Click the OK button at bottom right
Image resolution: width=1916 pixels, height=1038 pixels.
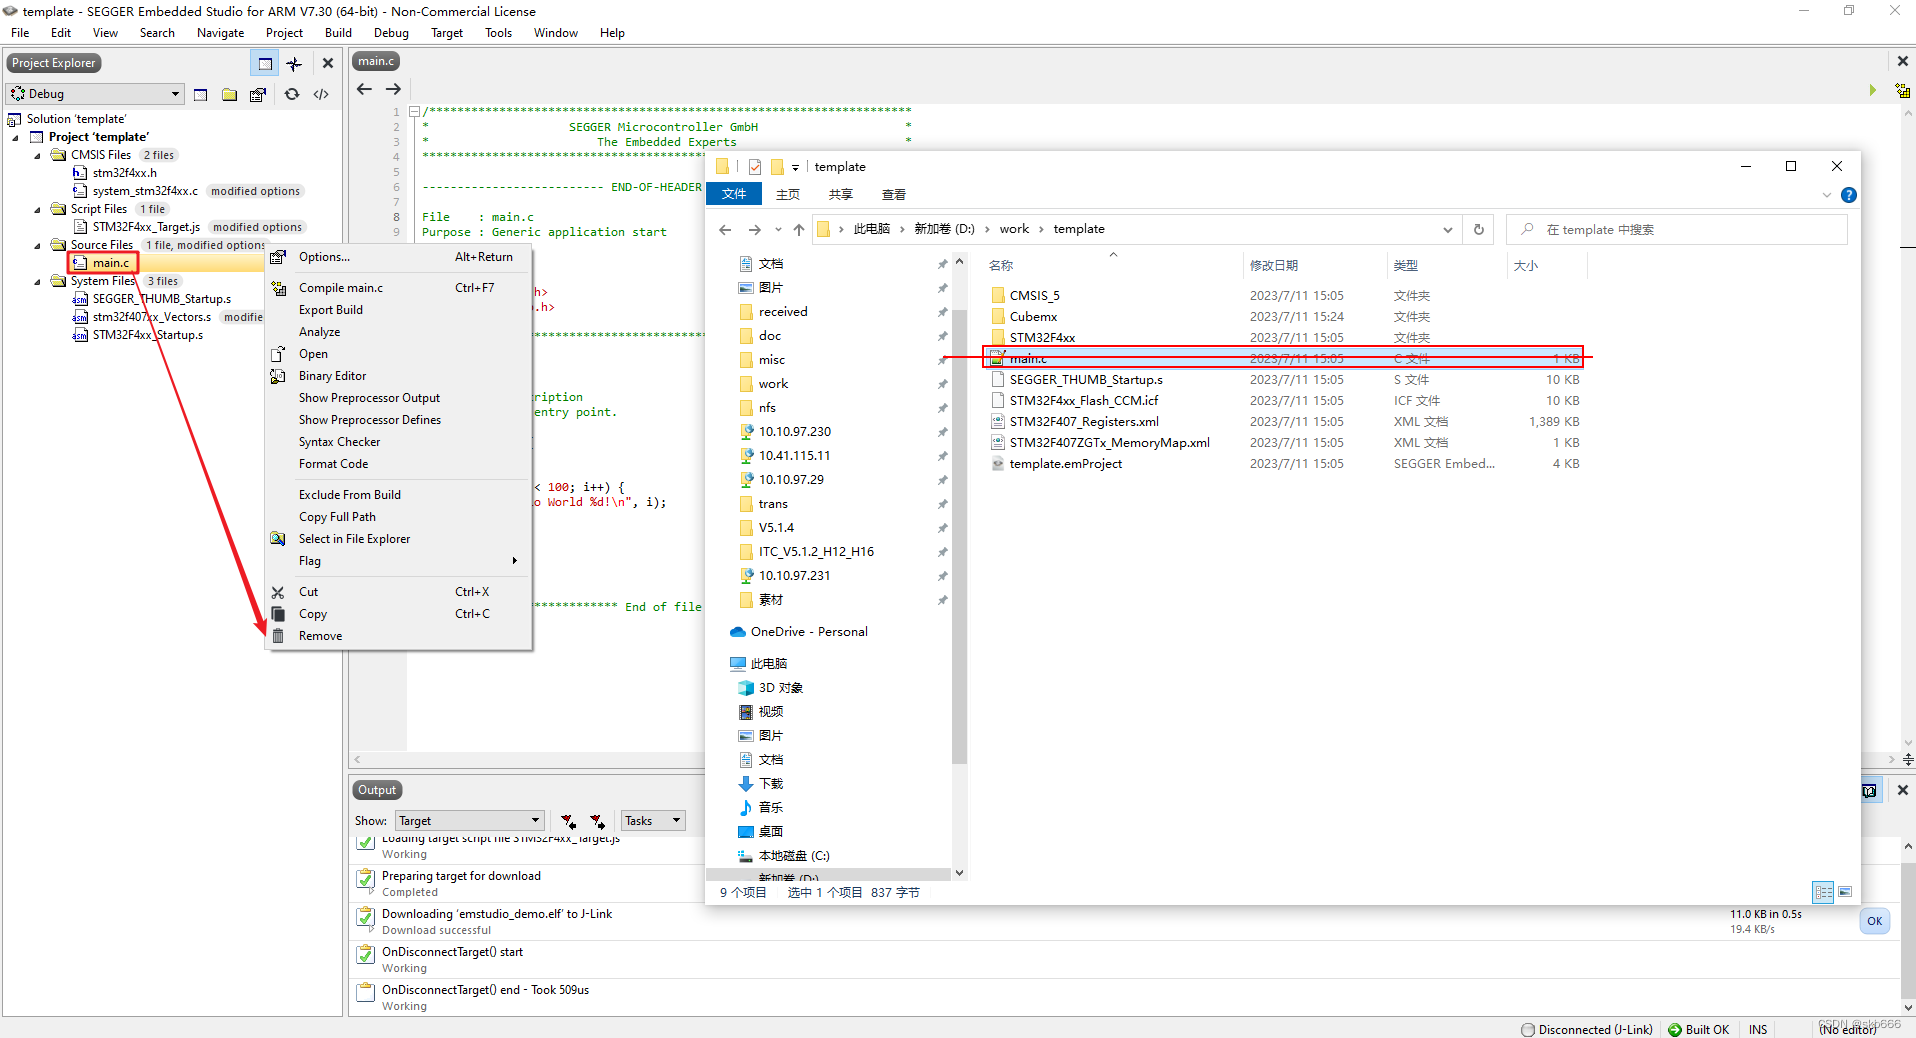point(1874,921)
